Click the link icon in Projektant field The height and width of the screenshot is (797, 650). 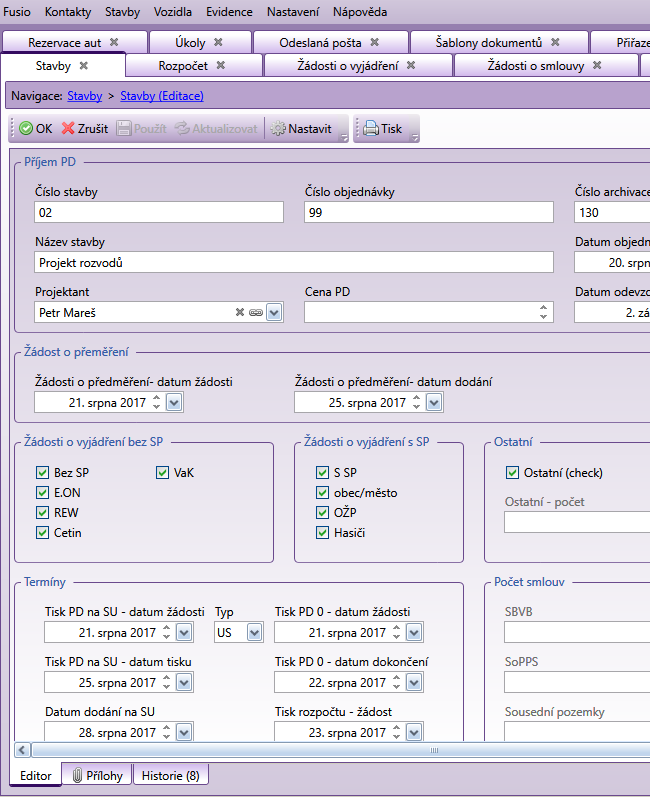(x=255, y=312)
